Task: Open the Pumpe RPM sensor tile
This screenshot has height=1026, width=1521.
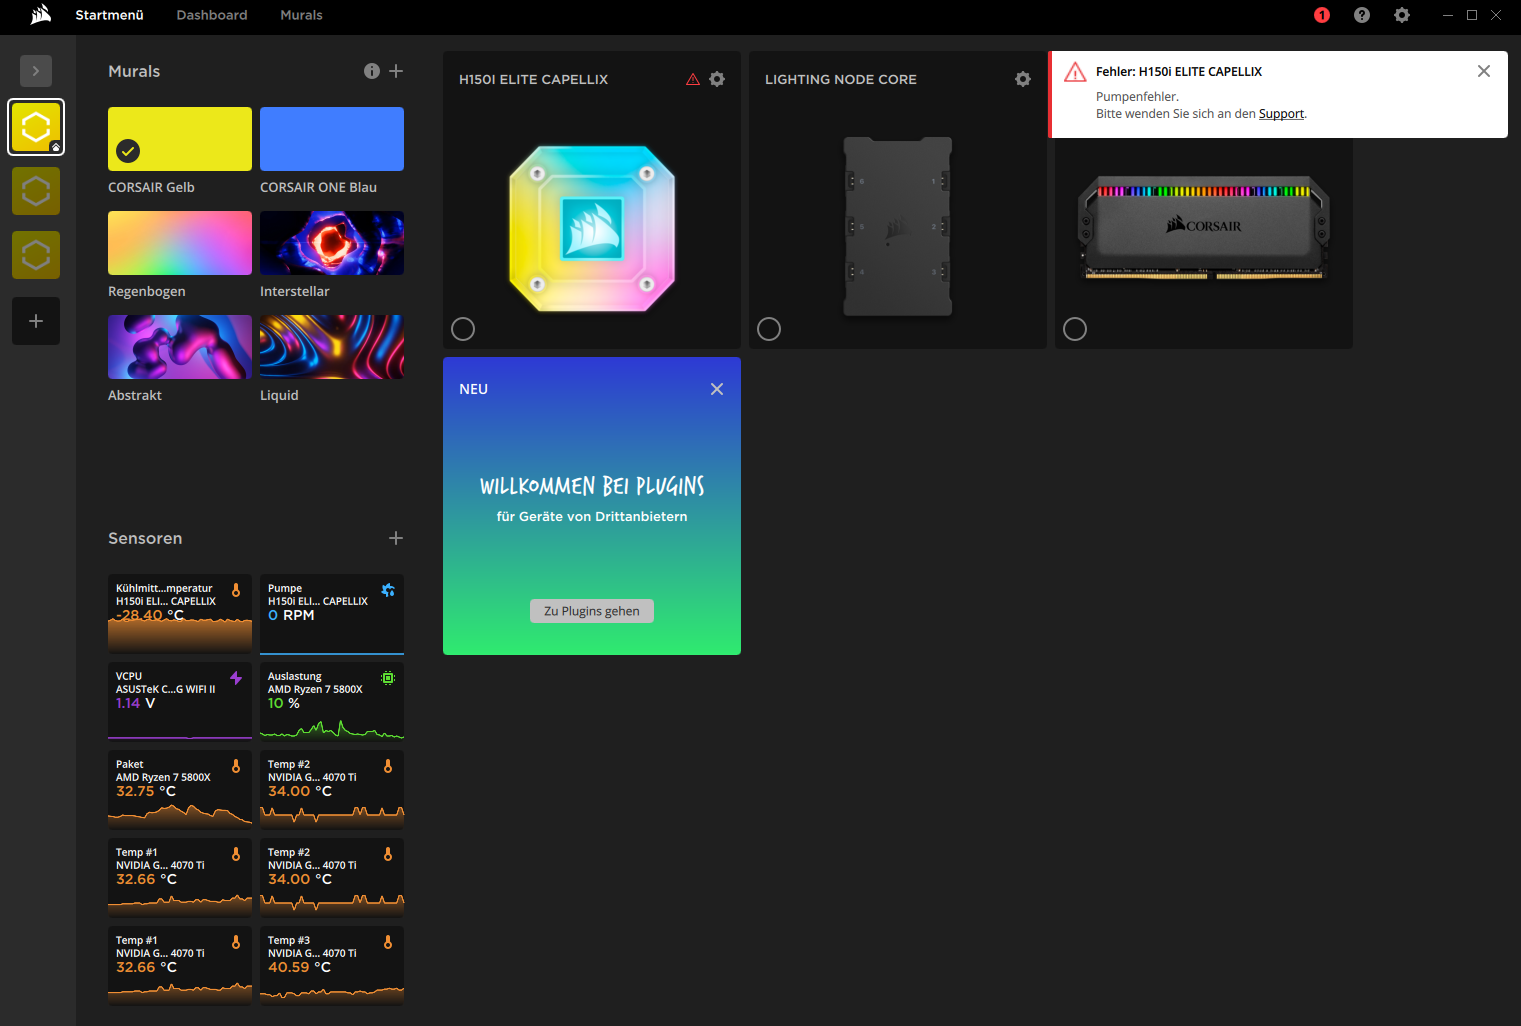Action: [332, 614]
